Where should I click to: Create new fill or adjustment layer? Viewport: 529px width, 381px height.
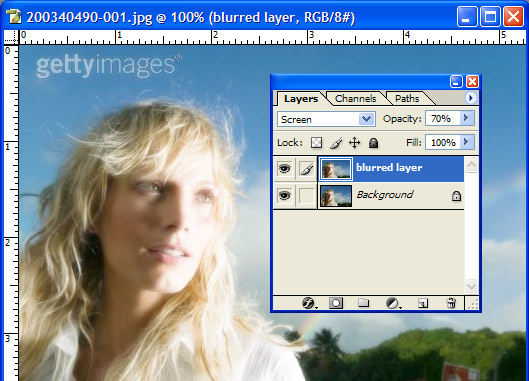tap(393, 303)
